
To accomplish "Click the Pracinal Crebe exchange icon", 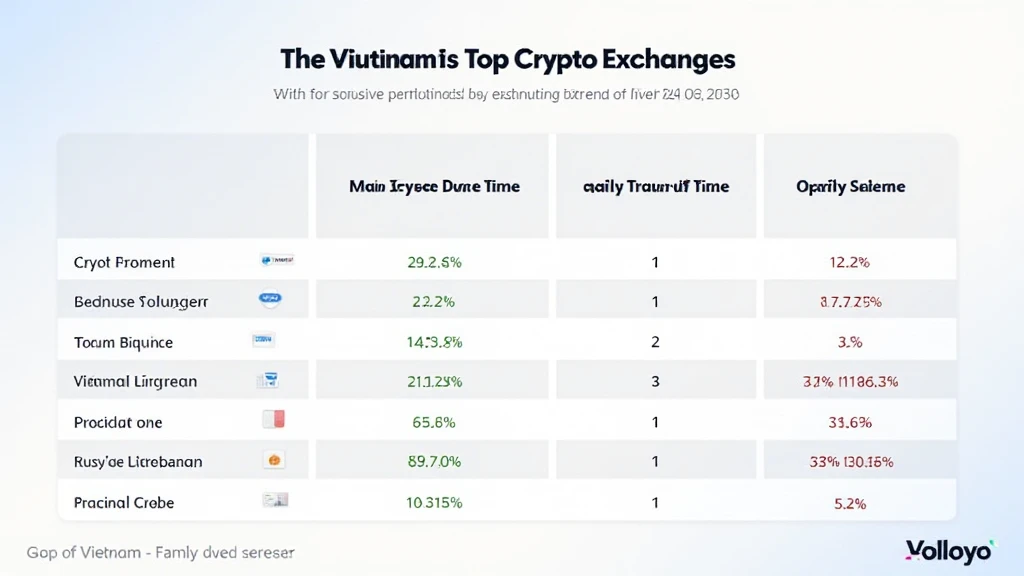I will [274, 500].
